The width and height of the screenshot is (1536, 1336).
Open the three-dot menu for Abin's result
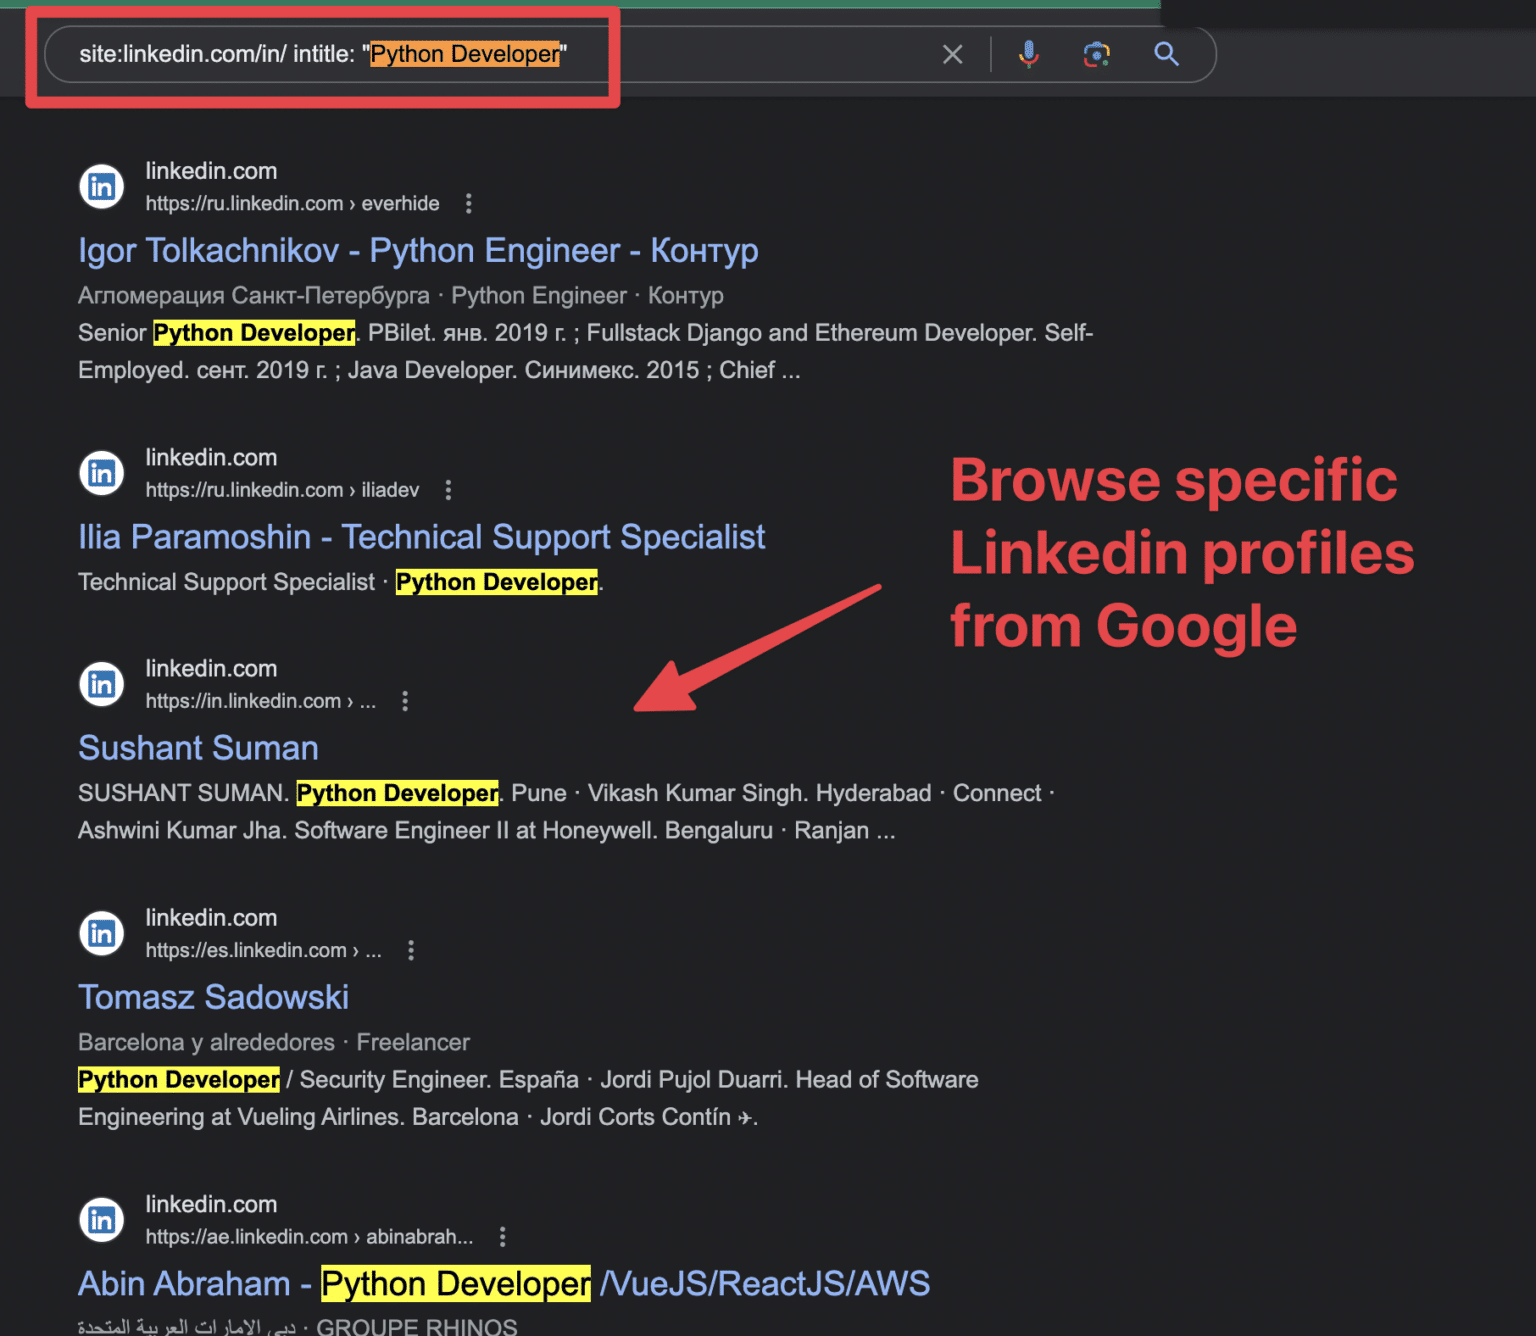[501, 1236]
